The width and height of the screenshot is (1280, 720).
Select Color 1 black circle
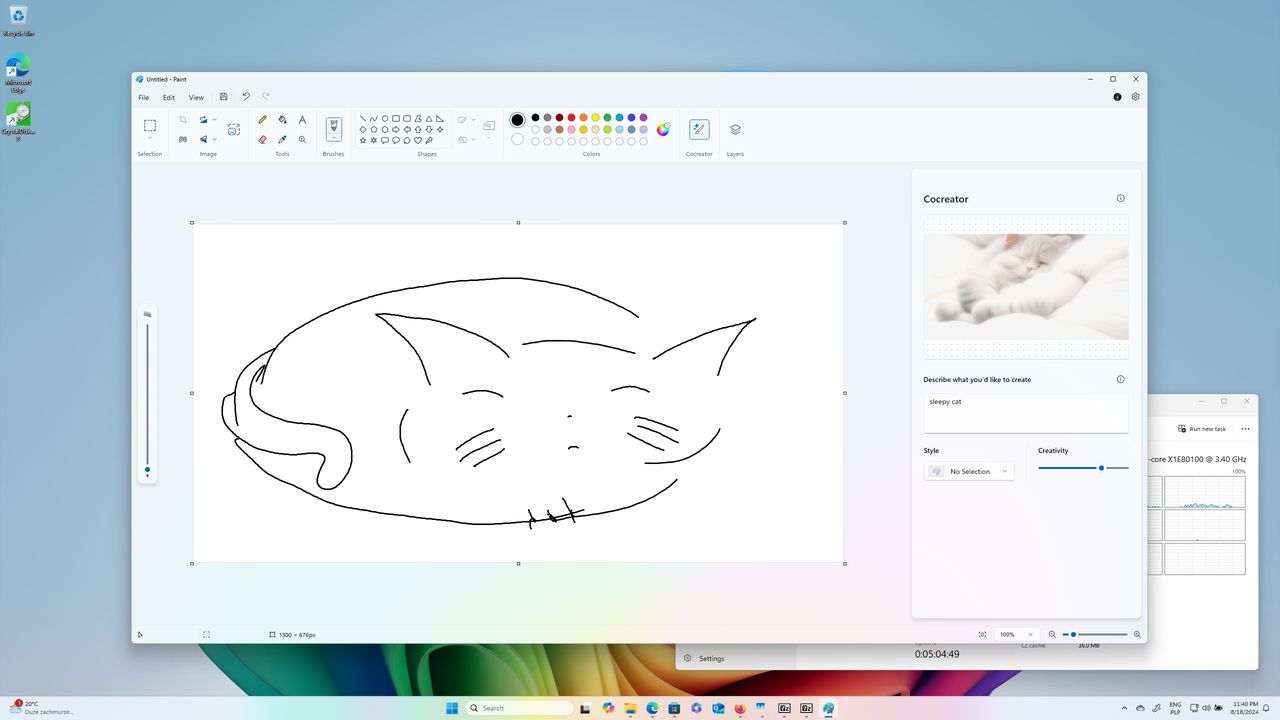(x=517, y=120)
